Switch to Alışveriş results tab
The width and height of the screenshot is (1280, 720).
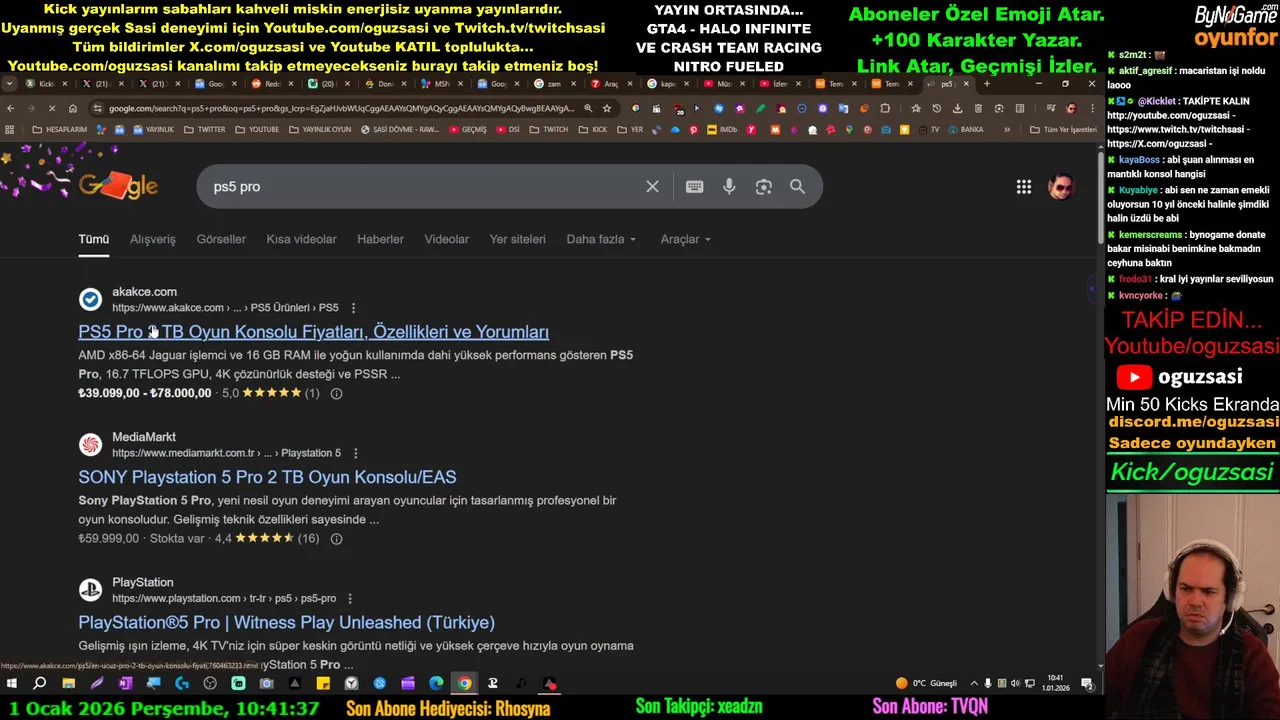pyautogui.click(x=152, y=239)
